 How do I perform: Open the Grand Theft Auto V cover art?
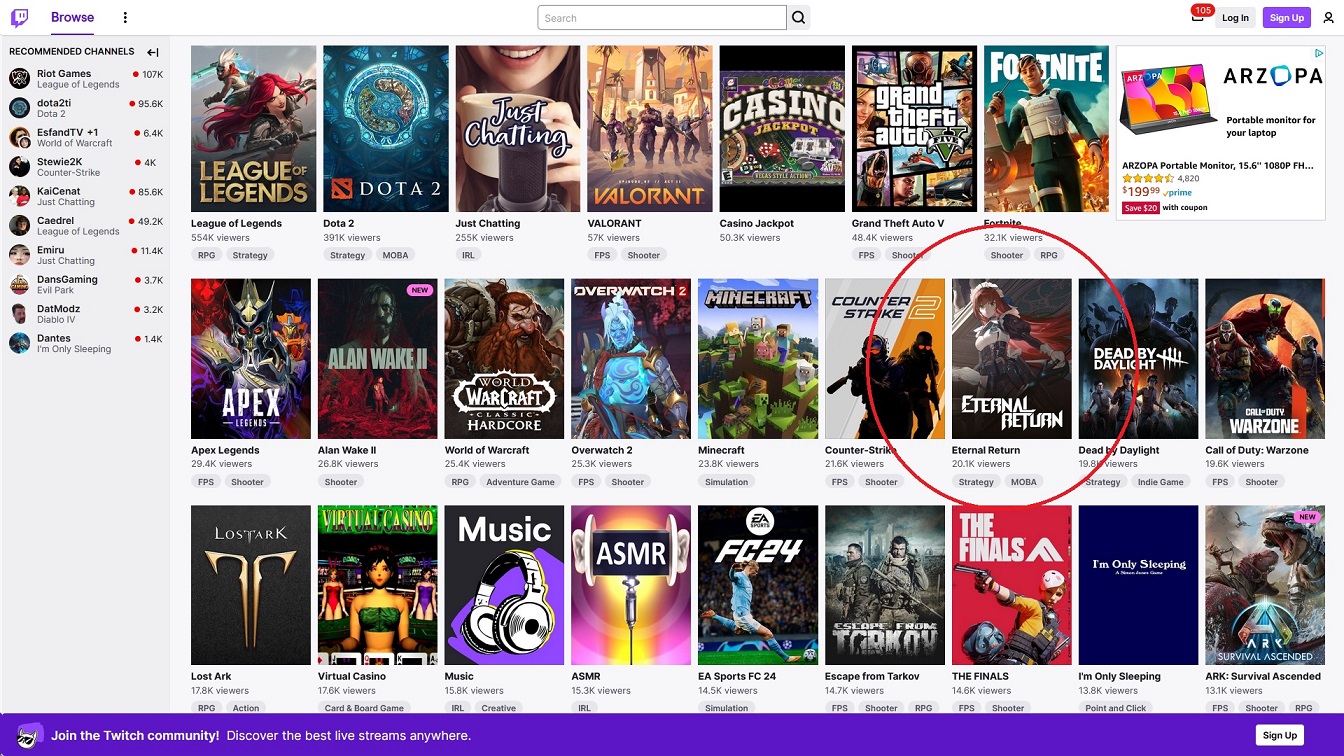914,128
